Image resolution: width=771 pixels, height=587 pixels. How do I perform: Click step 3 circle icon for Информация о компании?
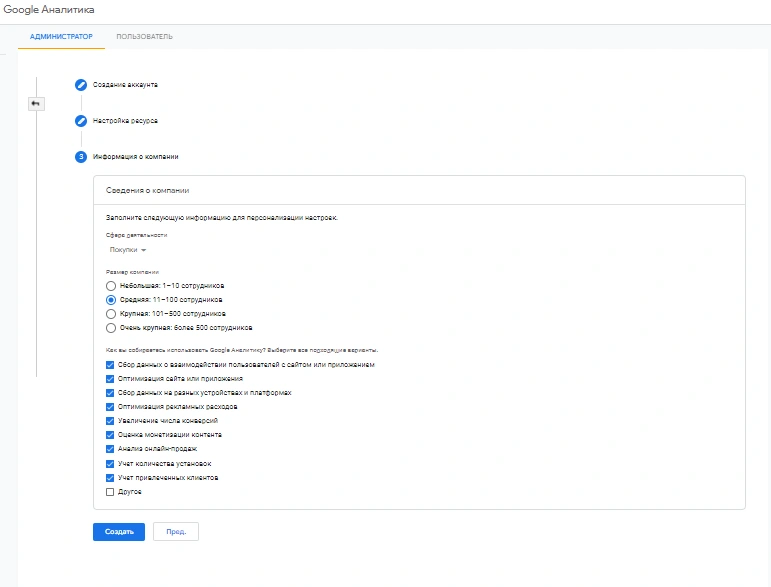click(x=81, y=157)
